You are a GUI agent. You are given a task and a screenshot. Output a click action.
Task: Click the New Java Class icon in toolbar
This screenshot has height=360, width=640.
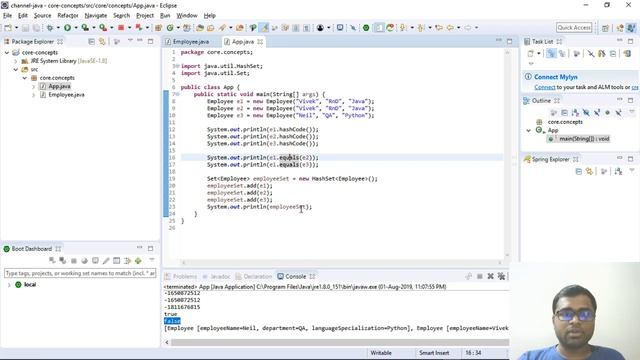pyautogui.click(x=170, y=28)
